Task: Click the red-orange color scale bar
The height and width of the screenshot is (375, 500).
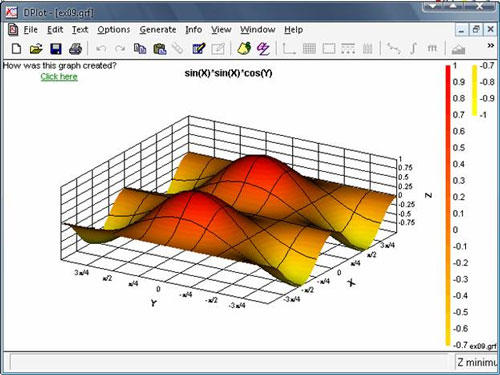Action: 448,205
